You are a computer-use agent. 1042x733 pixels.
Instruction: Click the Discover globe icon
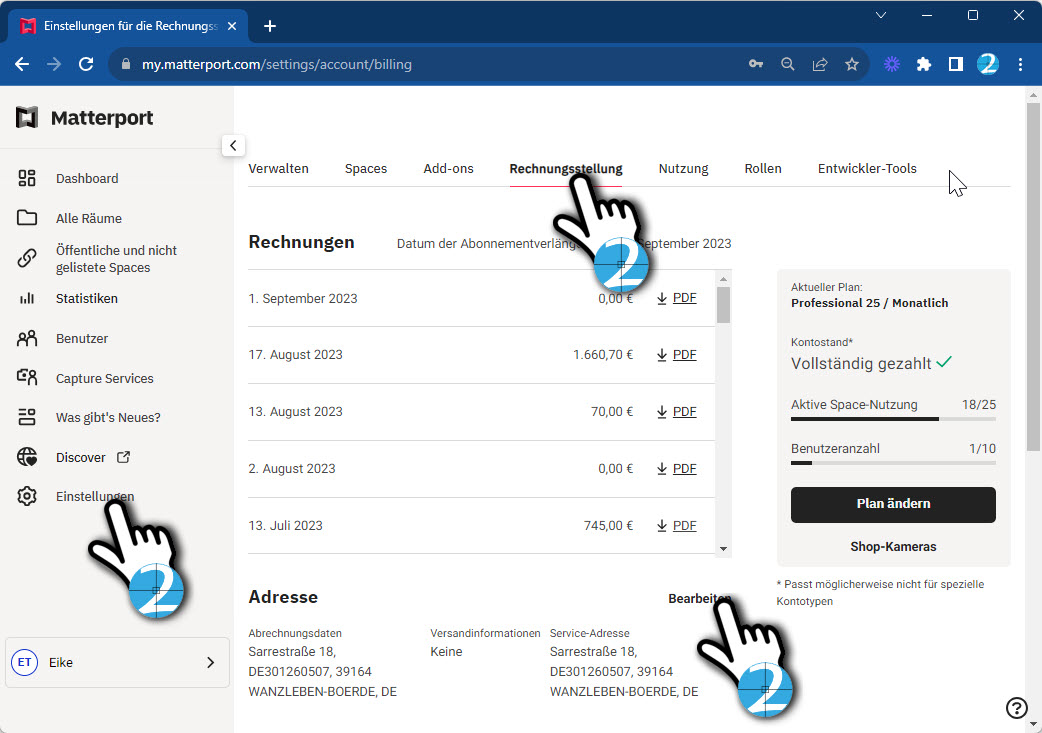click(x=27, y=457)
